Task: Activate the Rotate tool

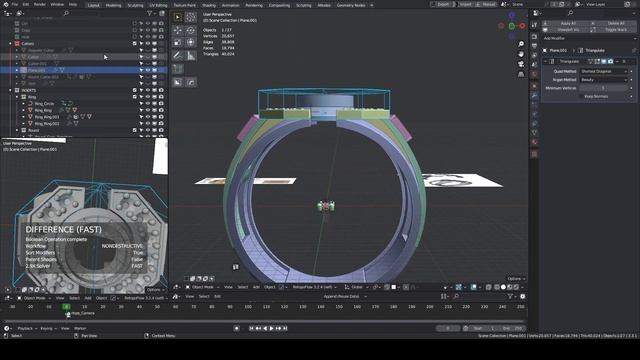Action: (x=191, y=30)
